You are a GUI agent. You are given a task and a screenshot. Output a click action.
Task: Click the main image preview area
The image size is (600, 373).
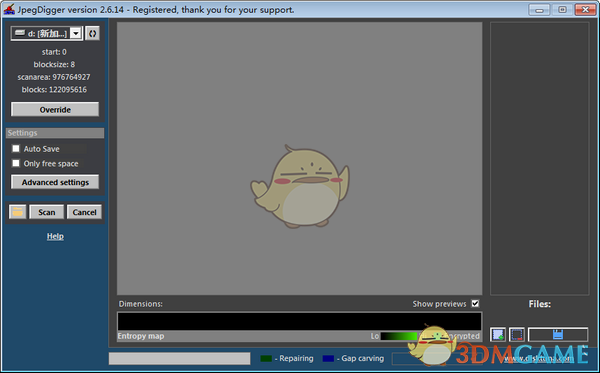tap(299, 158)
